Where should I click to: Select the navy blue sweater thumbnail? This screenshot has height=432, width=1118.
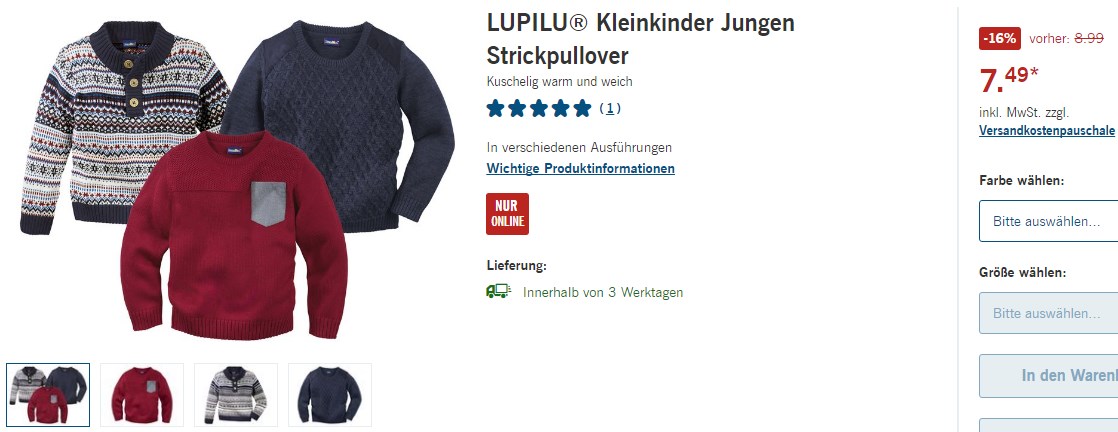click(x=330, y=395)
